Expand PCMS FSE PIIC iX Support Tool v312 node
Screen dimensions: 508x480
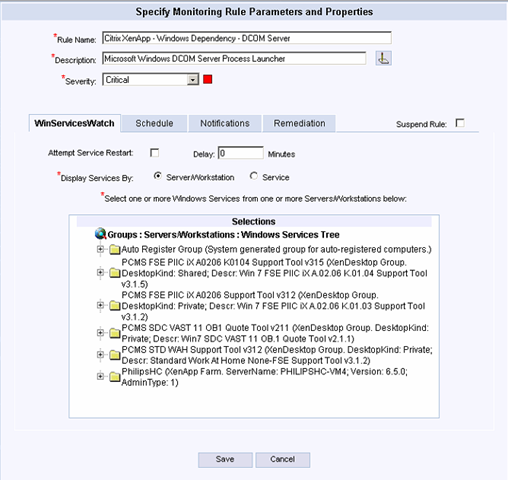(100, 305)
